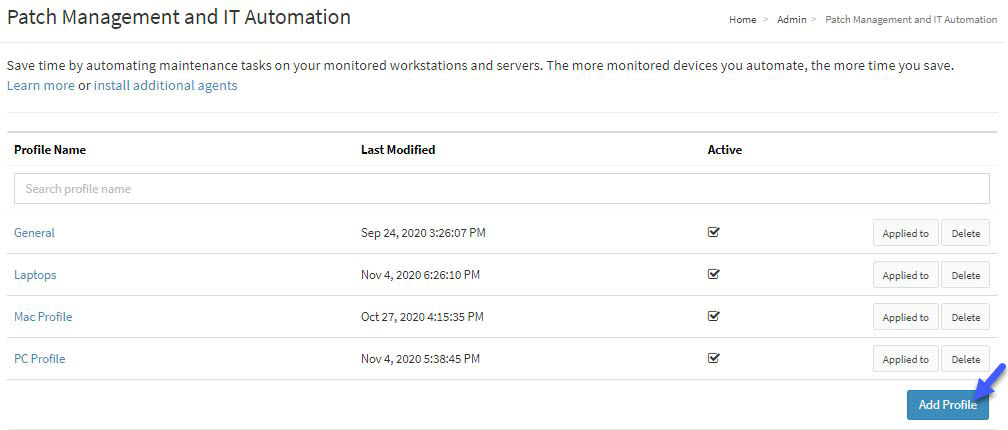
Task: Delete the Mac Profile
Action: tap(965, 317)
